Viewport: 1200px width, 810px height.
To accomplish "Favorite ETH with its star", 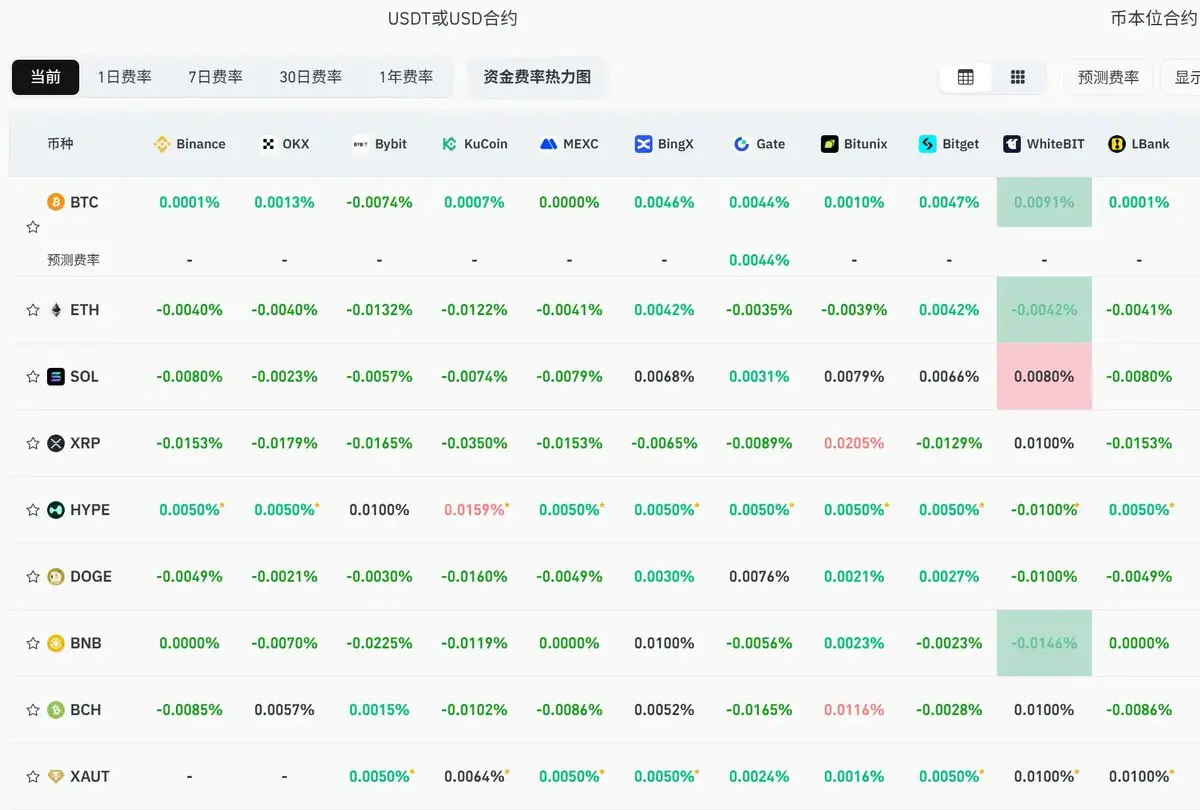I will 33,310.
